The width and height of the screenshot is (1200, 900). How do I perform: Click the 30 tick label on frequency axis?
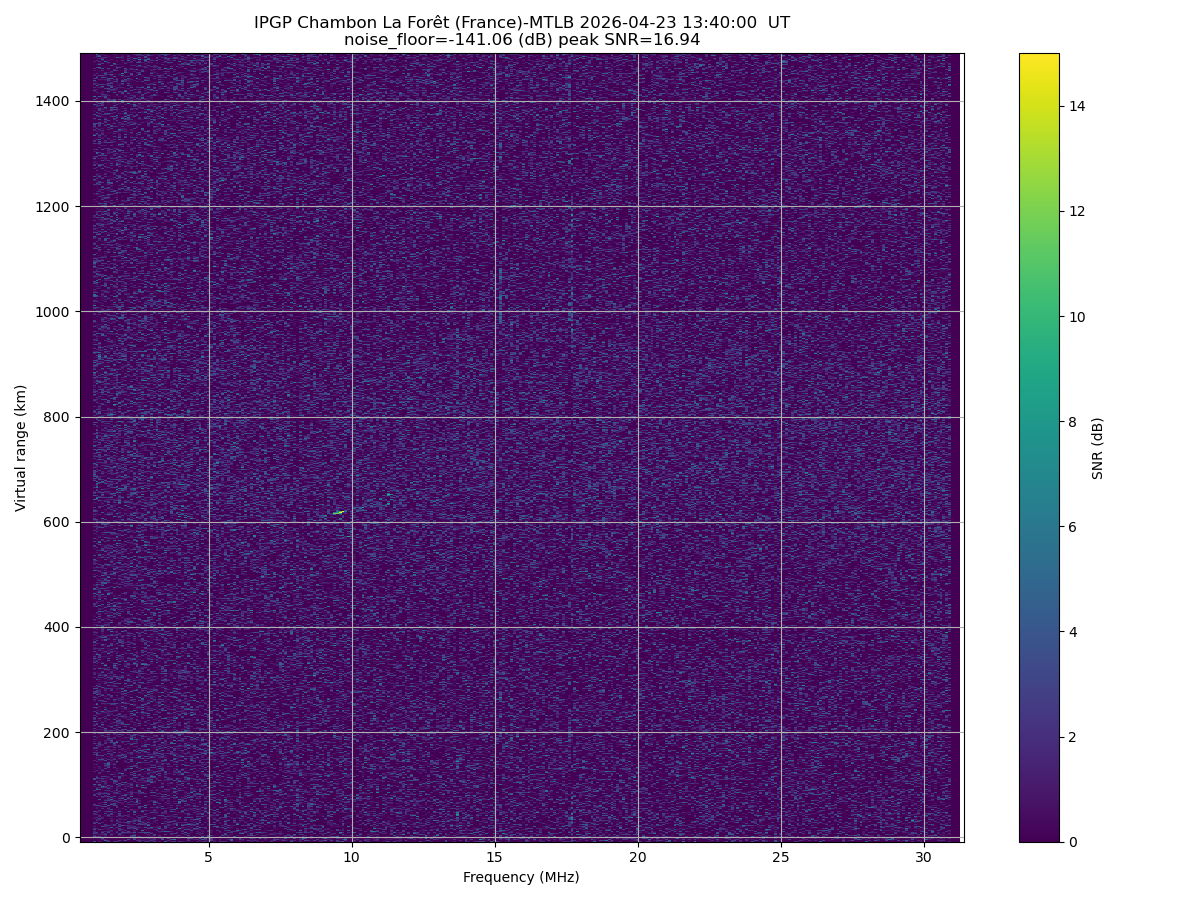pos(924,857)
